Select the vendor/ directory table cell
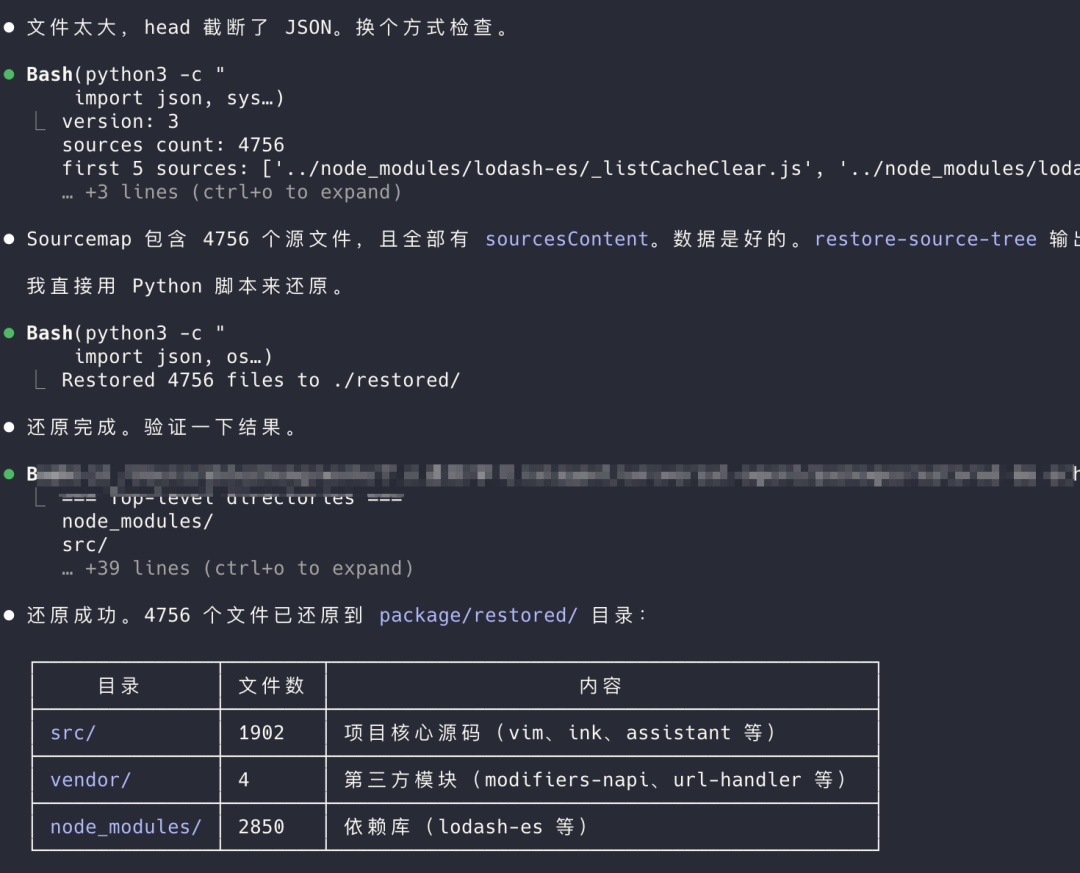This screenshot has height=873, width=1080. click(x=126, y=780)
